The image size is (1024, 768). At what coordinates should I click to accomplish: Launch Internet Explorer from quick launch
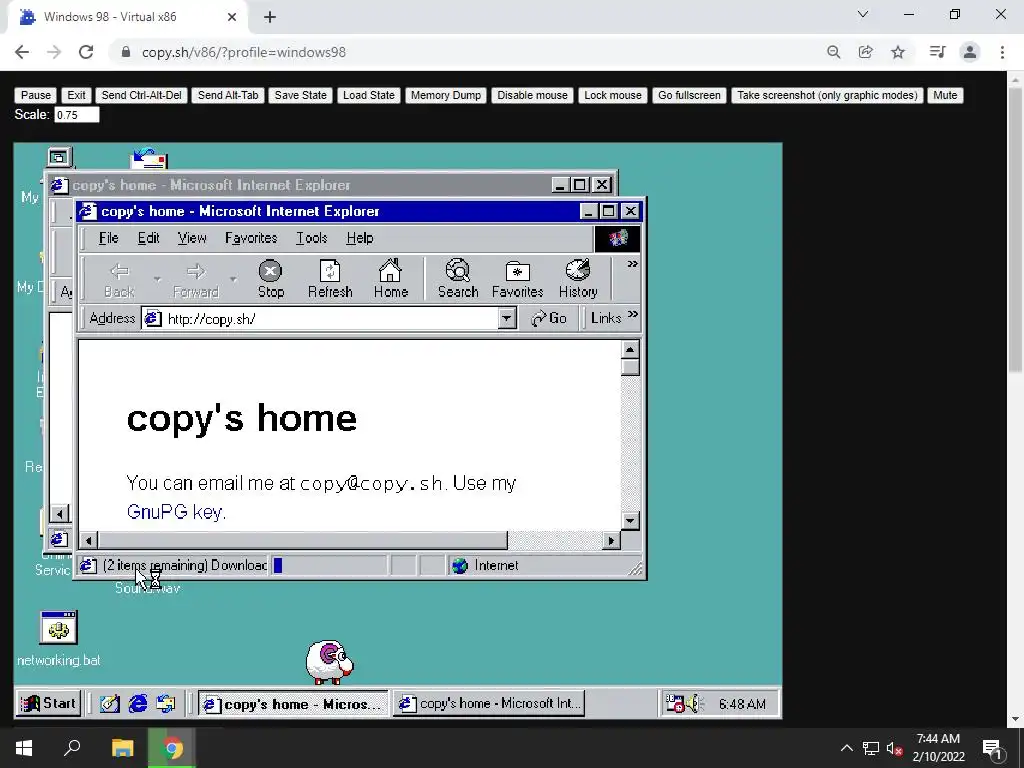click(138, 703)
